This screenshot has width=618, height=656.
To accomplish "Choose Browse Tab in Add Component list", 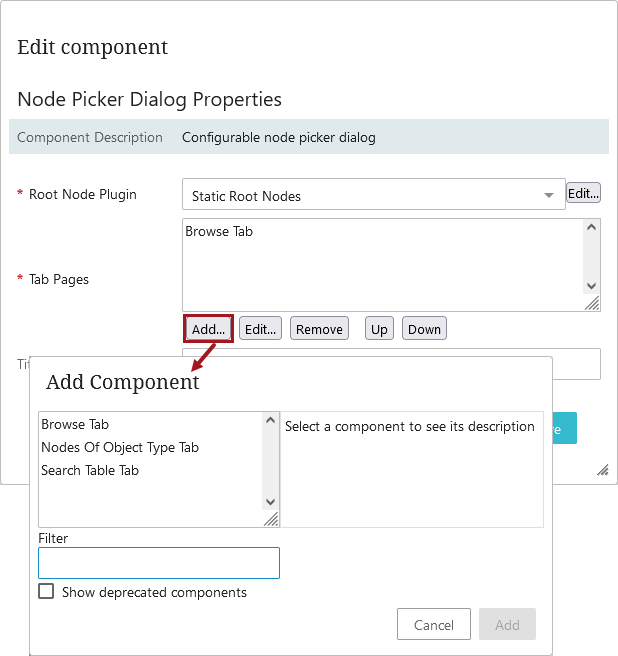I will pos(75,425).
